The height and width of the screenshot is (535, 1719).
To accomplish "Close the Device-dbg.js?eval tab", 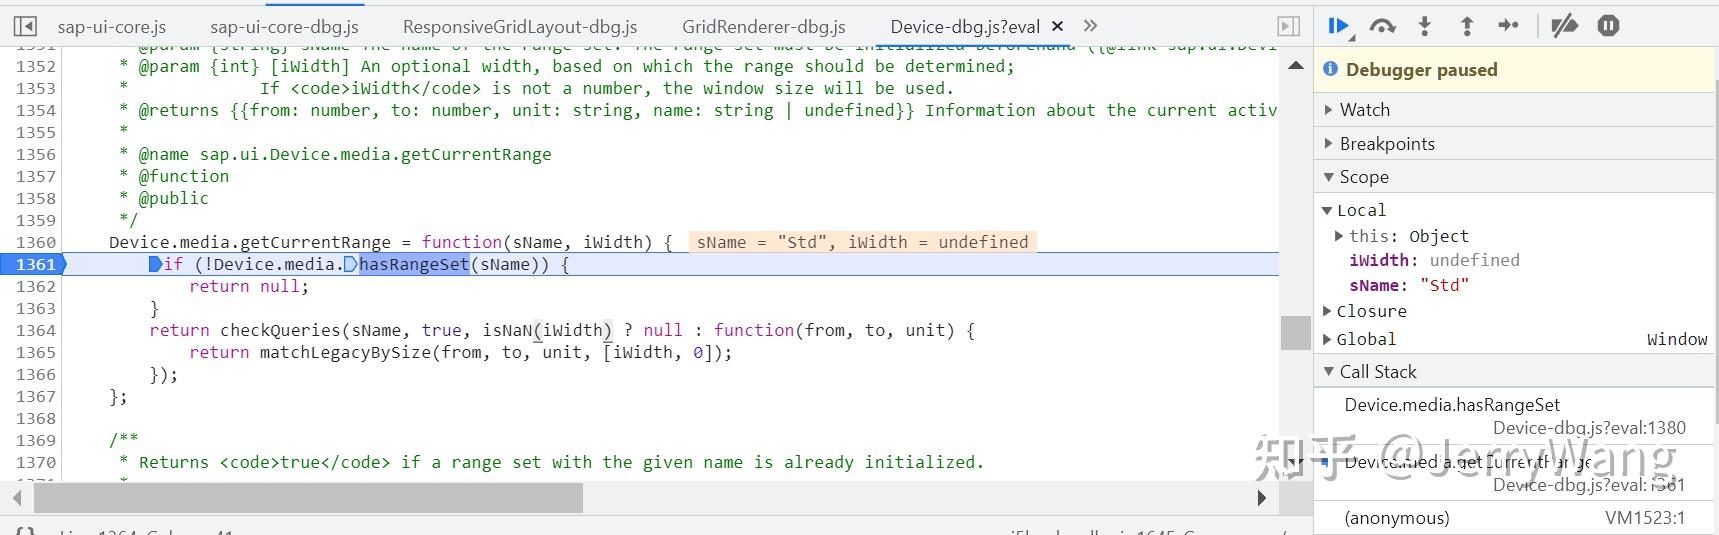I will tap(1057, 27).
